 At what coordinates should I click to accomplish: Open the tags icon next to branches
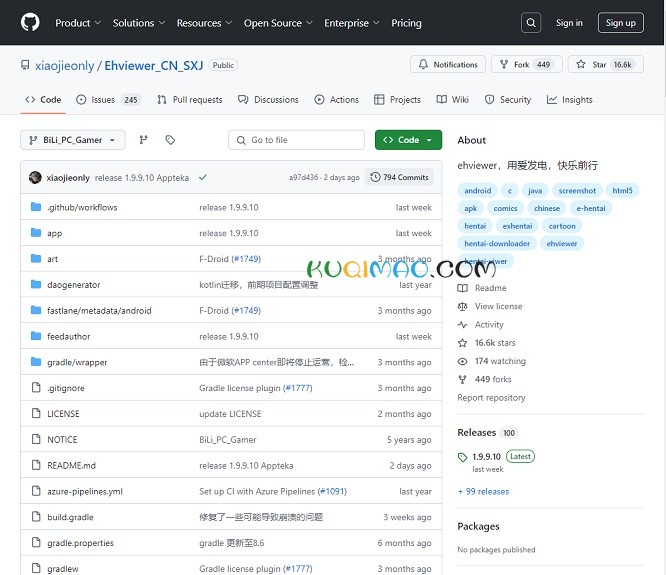[170, 140]
